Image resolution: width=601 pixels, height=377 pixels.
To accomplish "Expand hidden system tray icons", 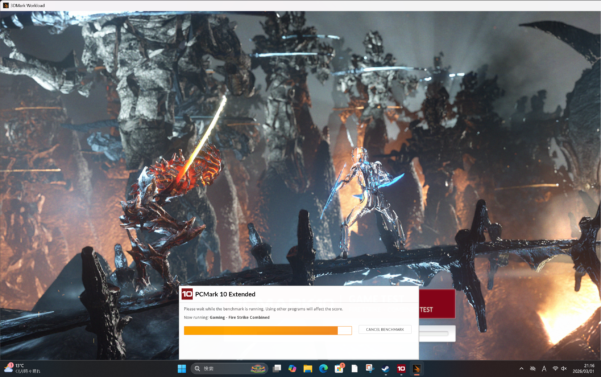I will pyautogui.click(x=521, y=369).
